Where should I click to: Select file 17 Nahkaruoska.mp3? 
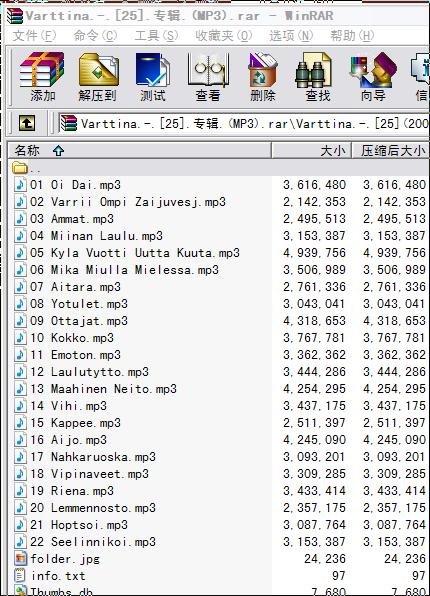click(93, 457)
